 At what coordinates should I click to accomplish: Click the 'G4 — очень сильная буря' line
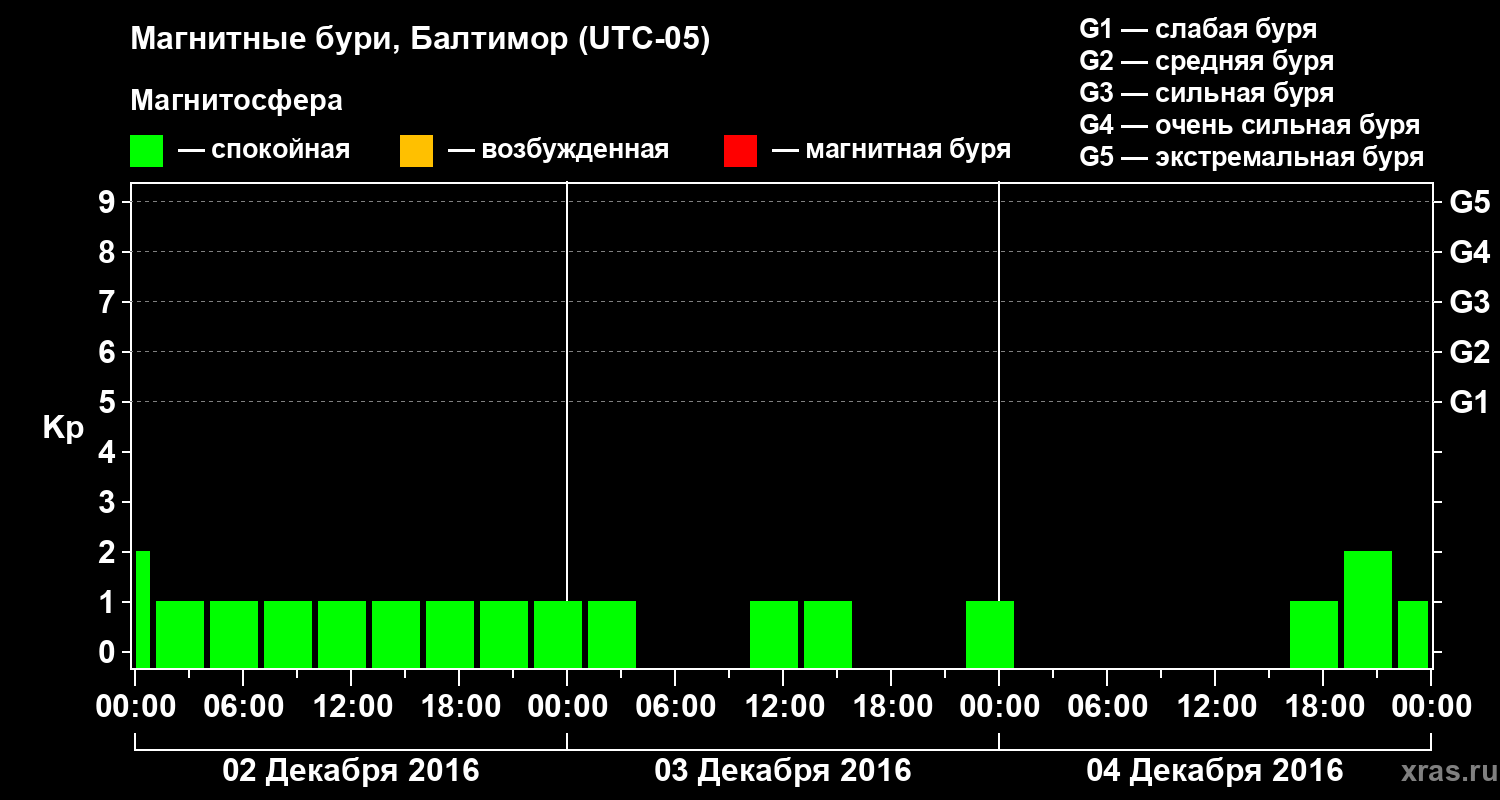1250,125
